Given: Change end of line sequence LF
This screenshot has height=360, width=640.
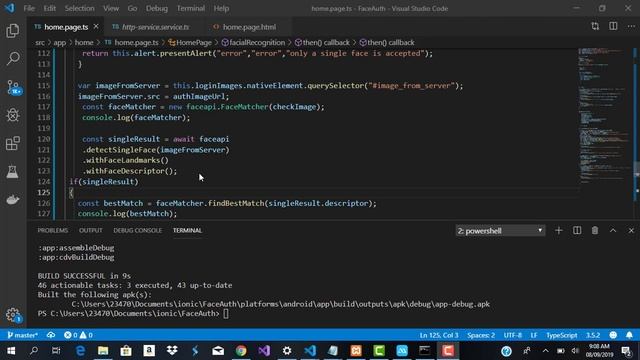Looking at the screenshot, I should [533, 335].
